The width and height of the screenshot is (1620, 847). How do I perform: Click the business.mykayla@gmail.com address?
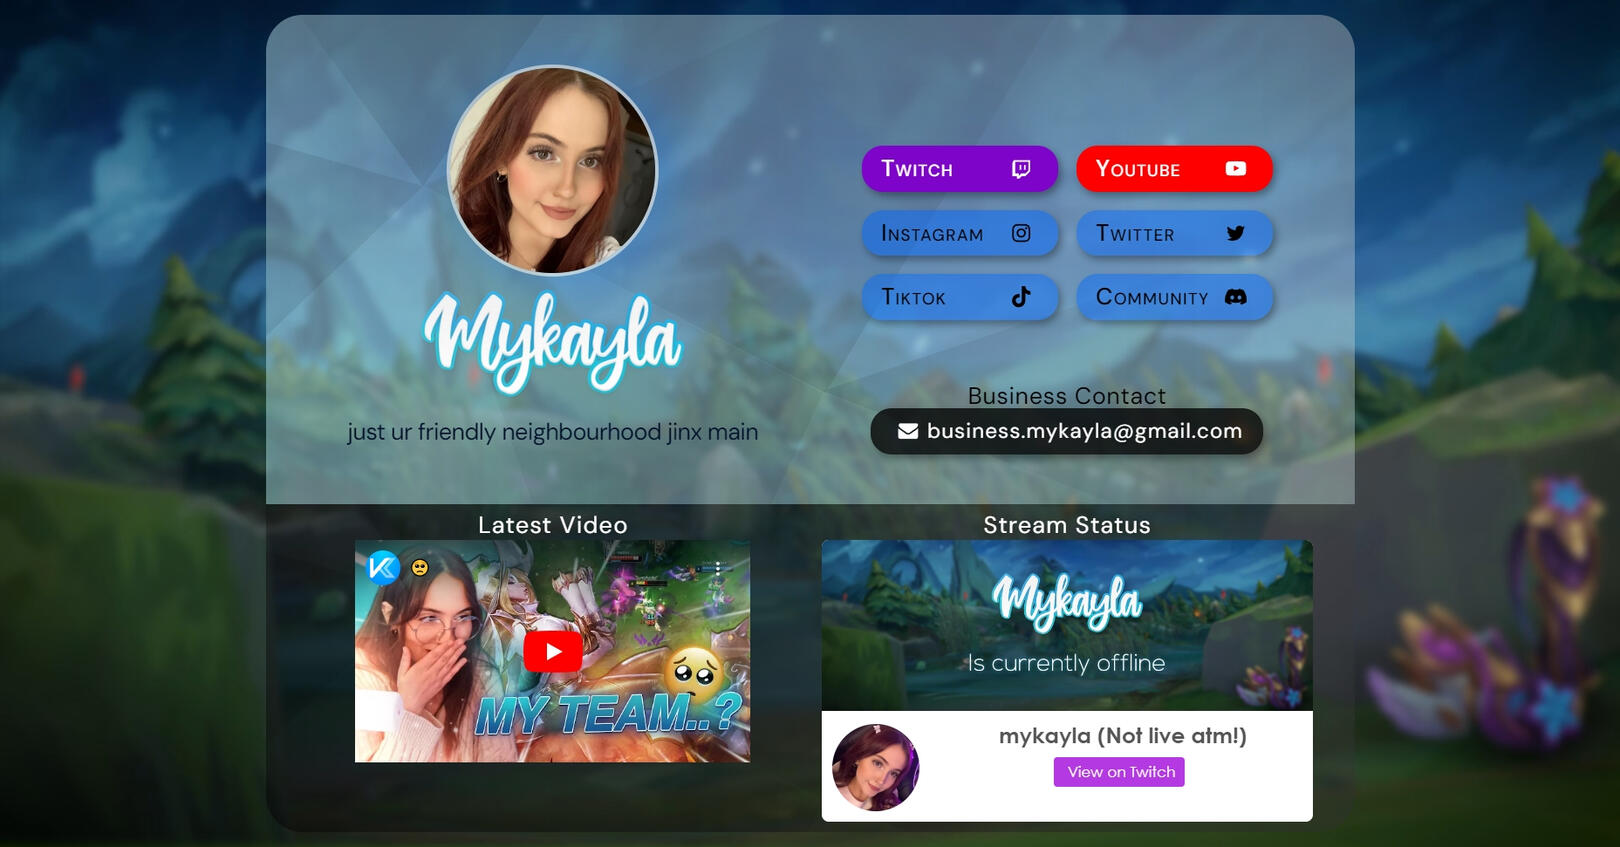tap(1083, 431)
